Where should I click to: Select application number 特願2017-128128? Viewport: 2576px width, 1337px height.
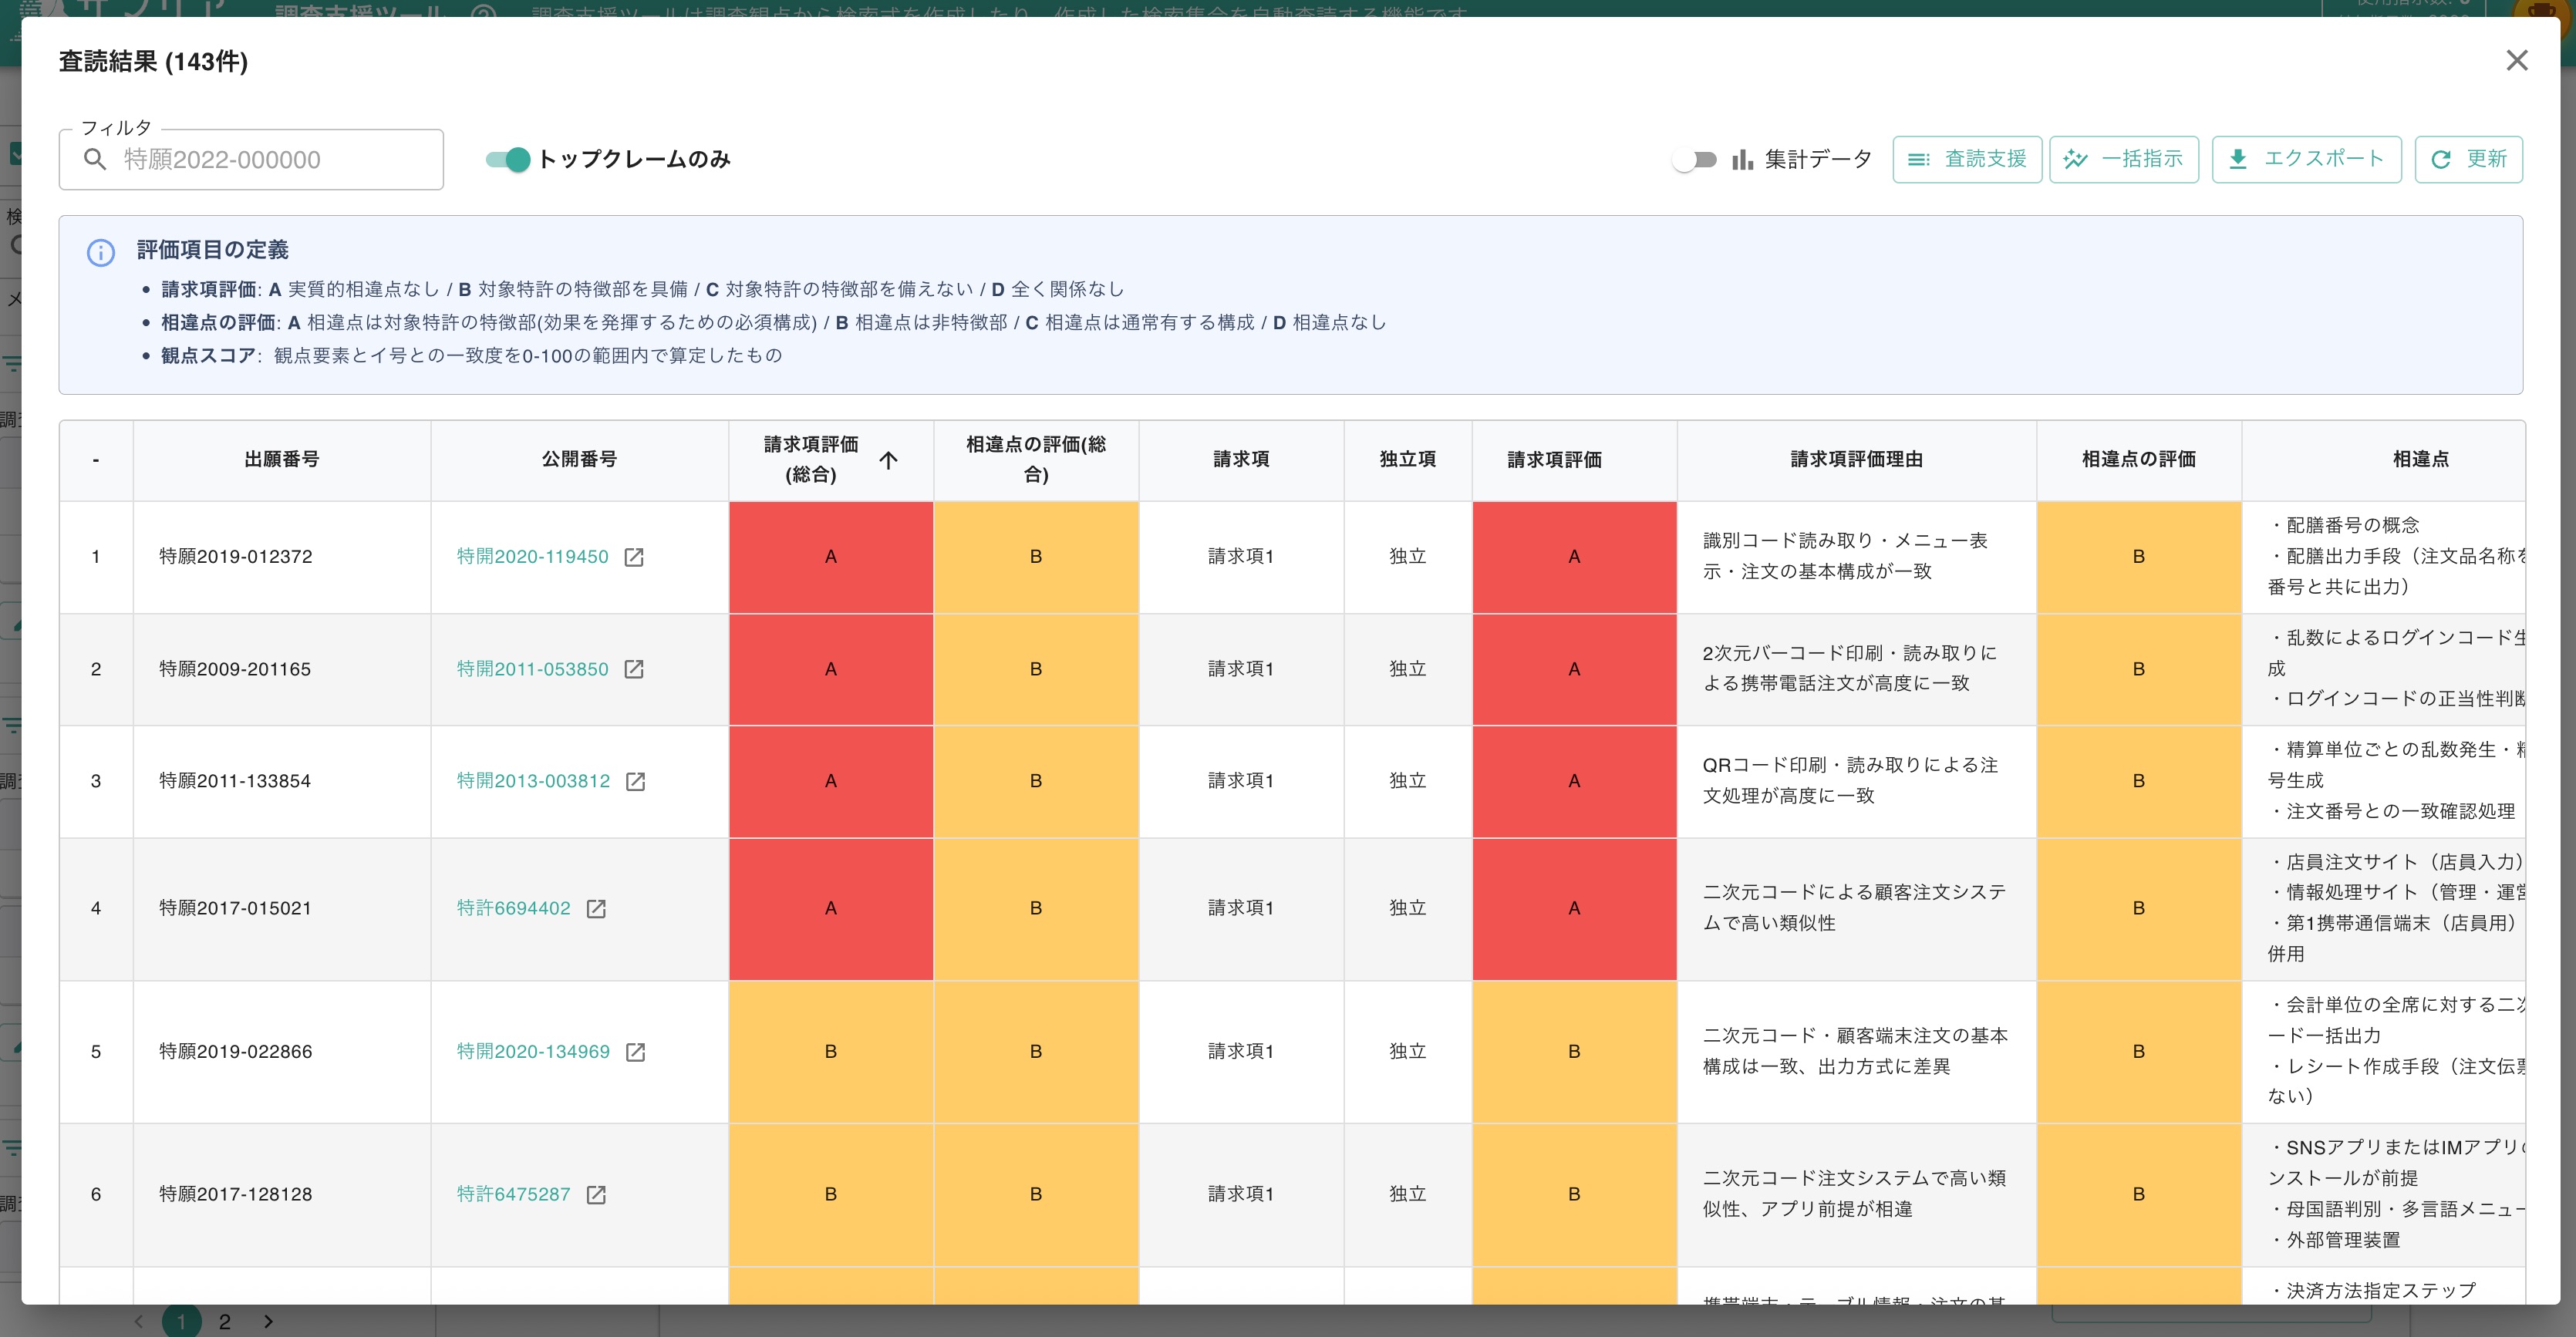point(236,1194)
